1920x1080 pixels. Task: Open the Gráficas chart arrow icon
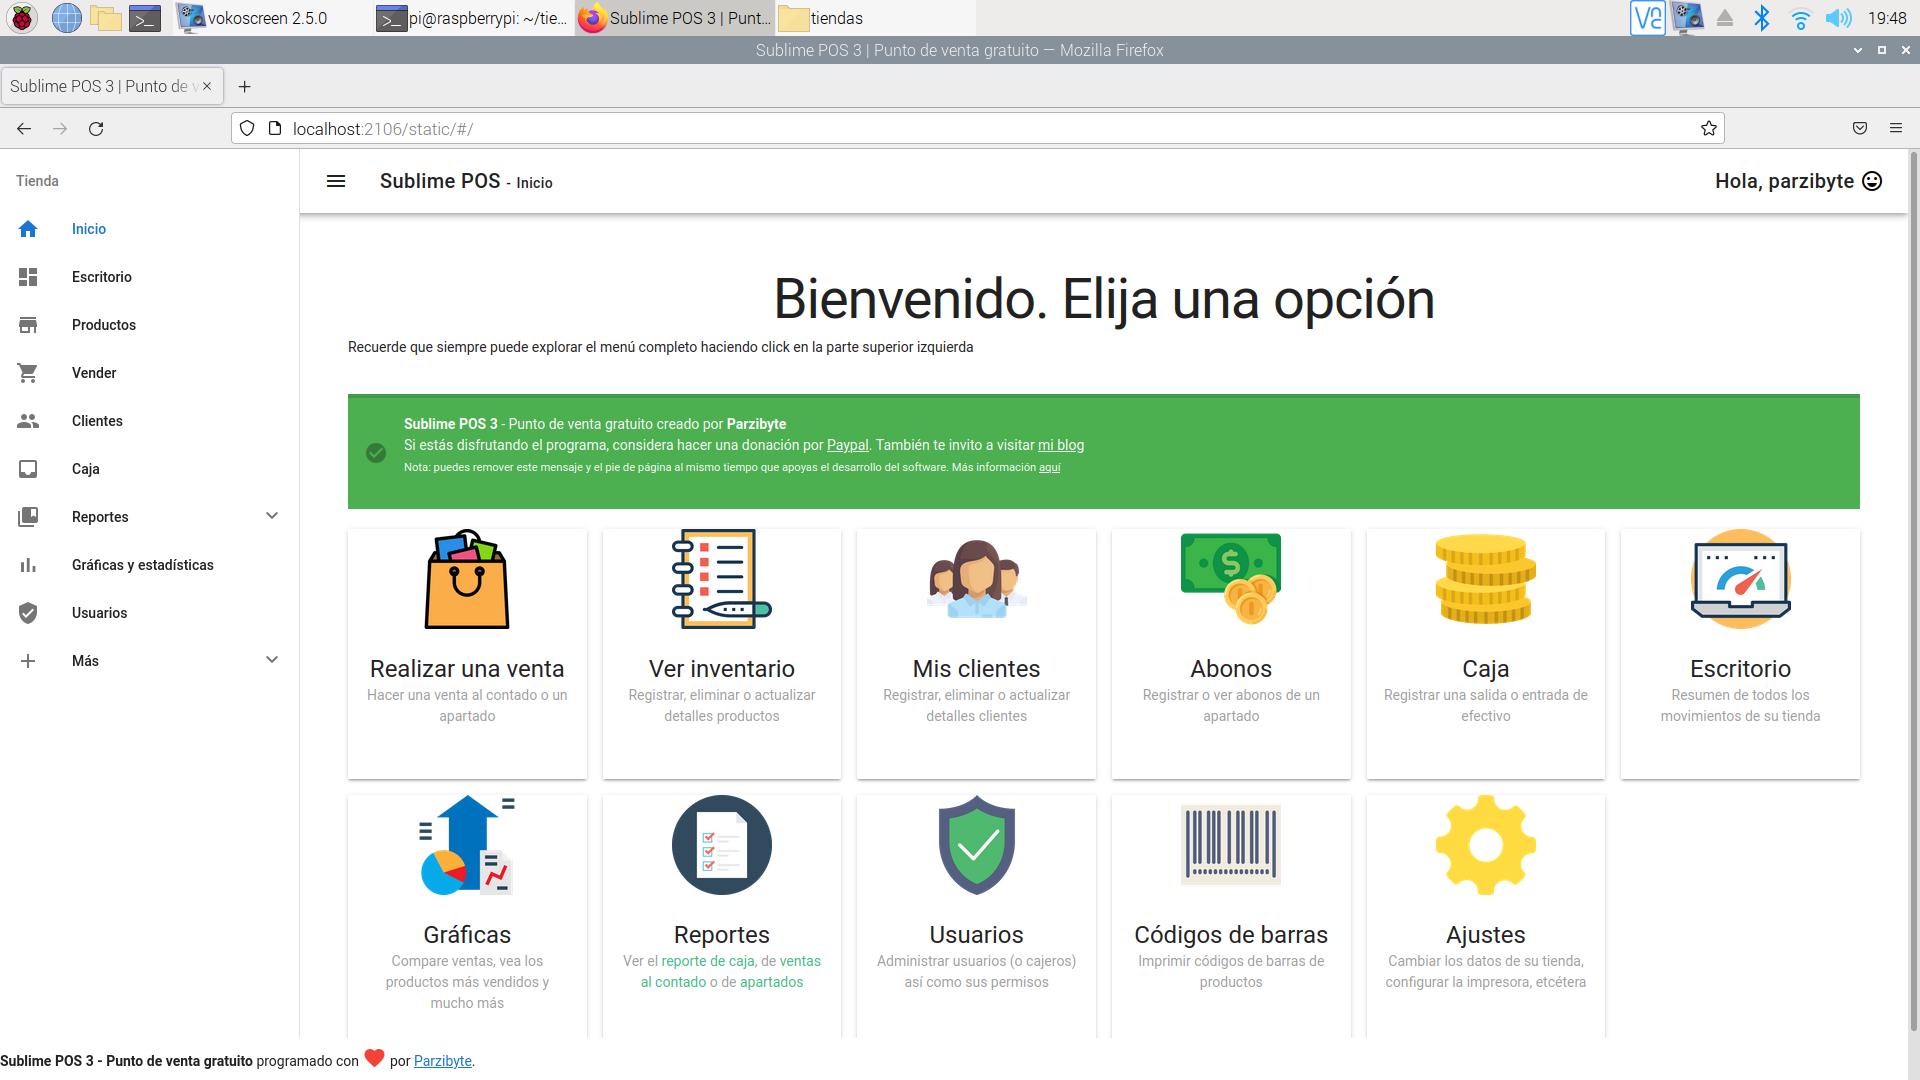pyautogui.click(x=467, y=845)
